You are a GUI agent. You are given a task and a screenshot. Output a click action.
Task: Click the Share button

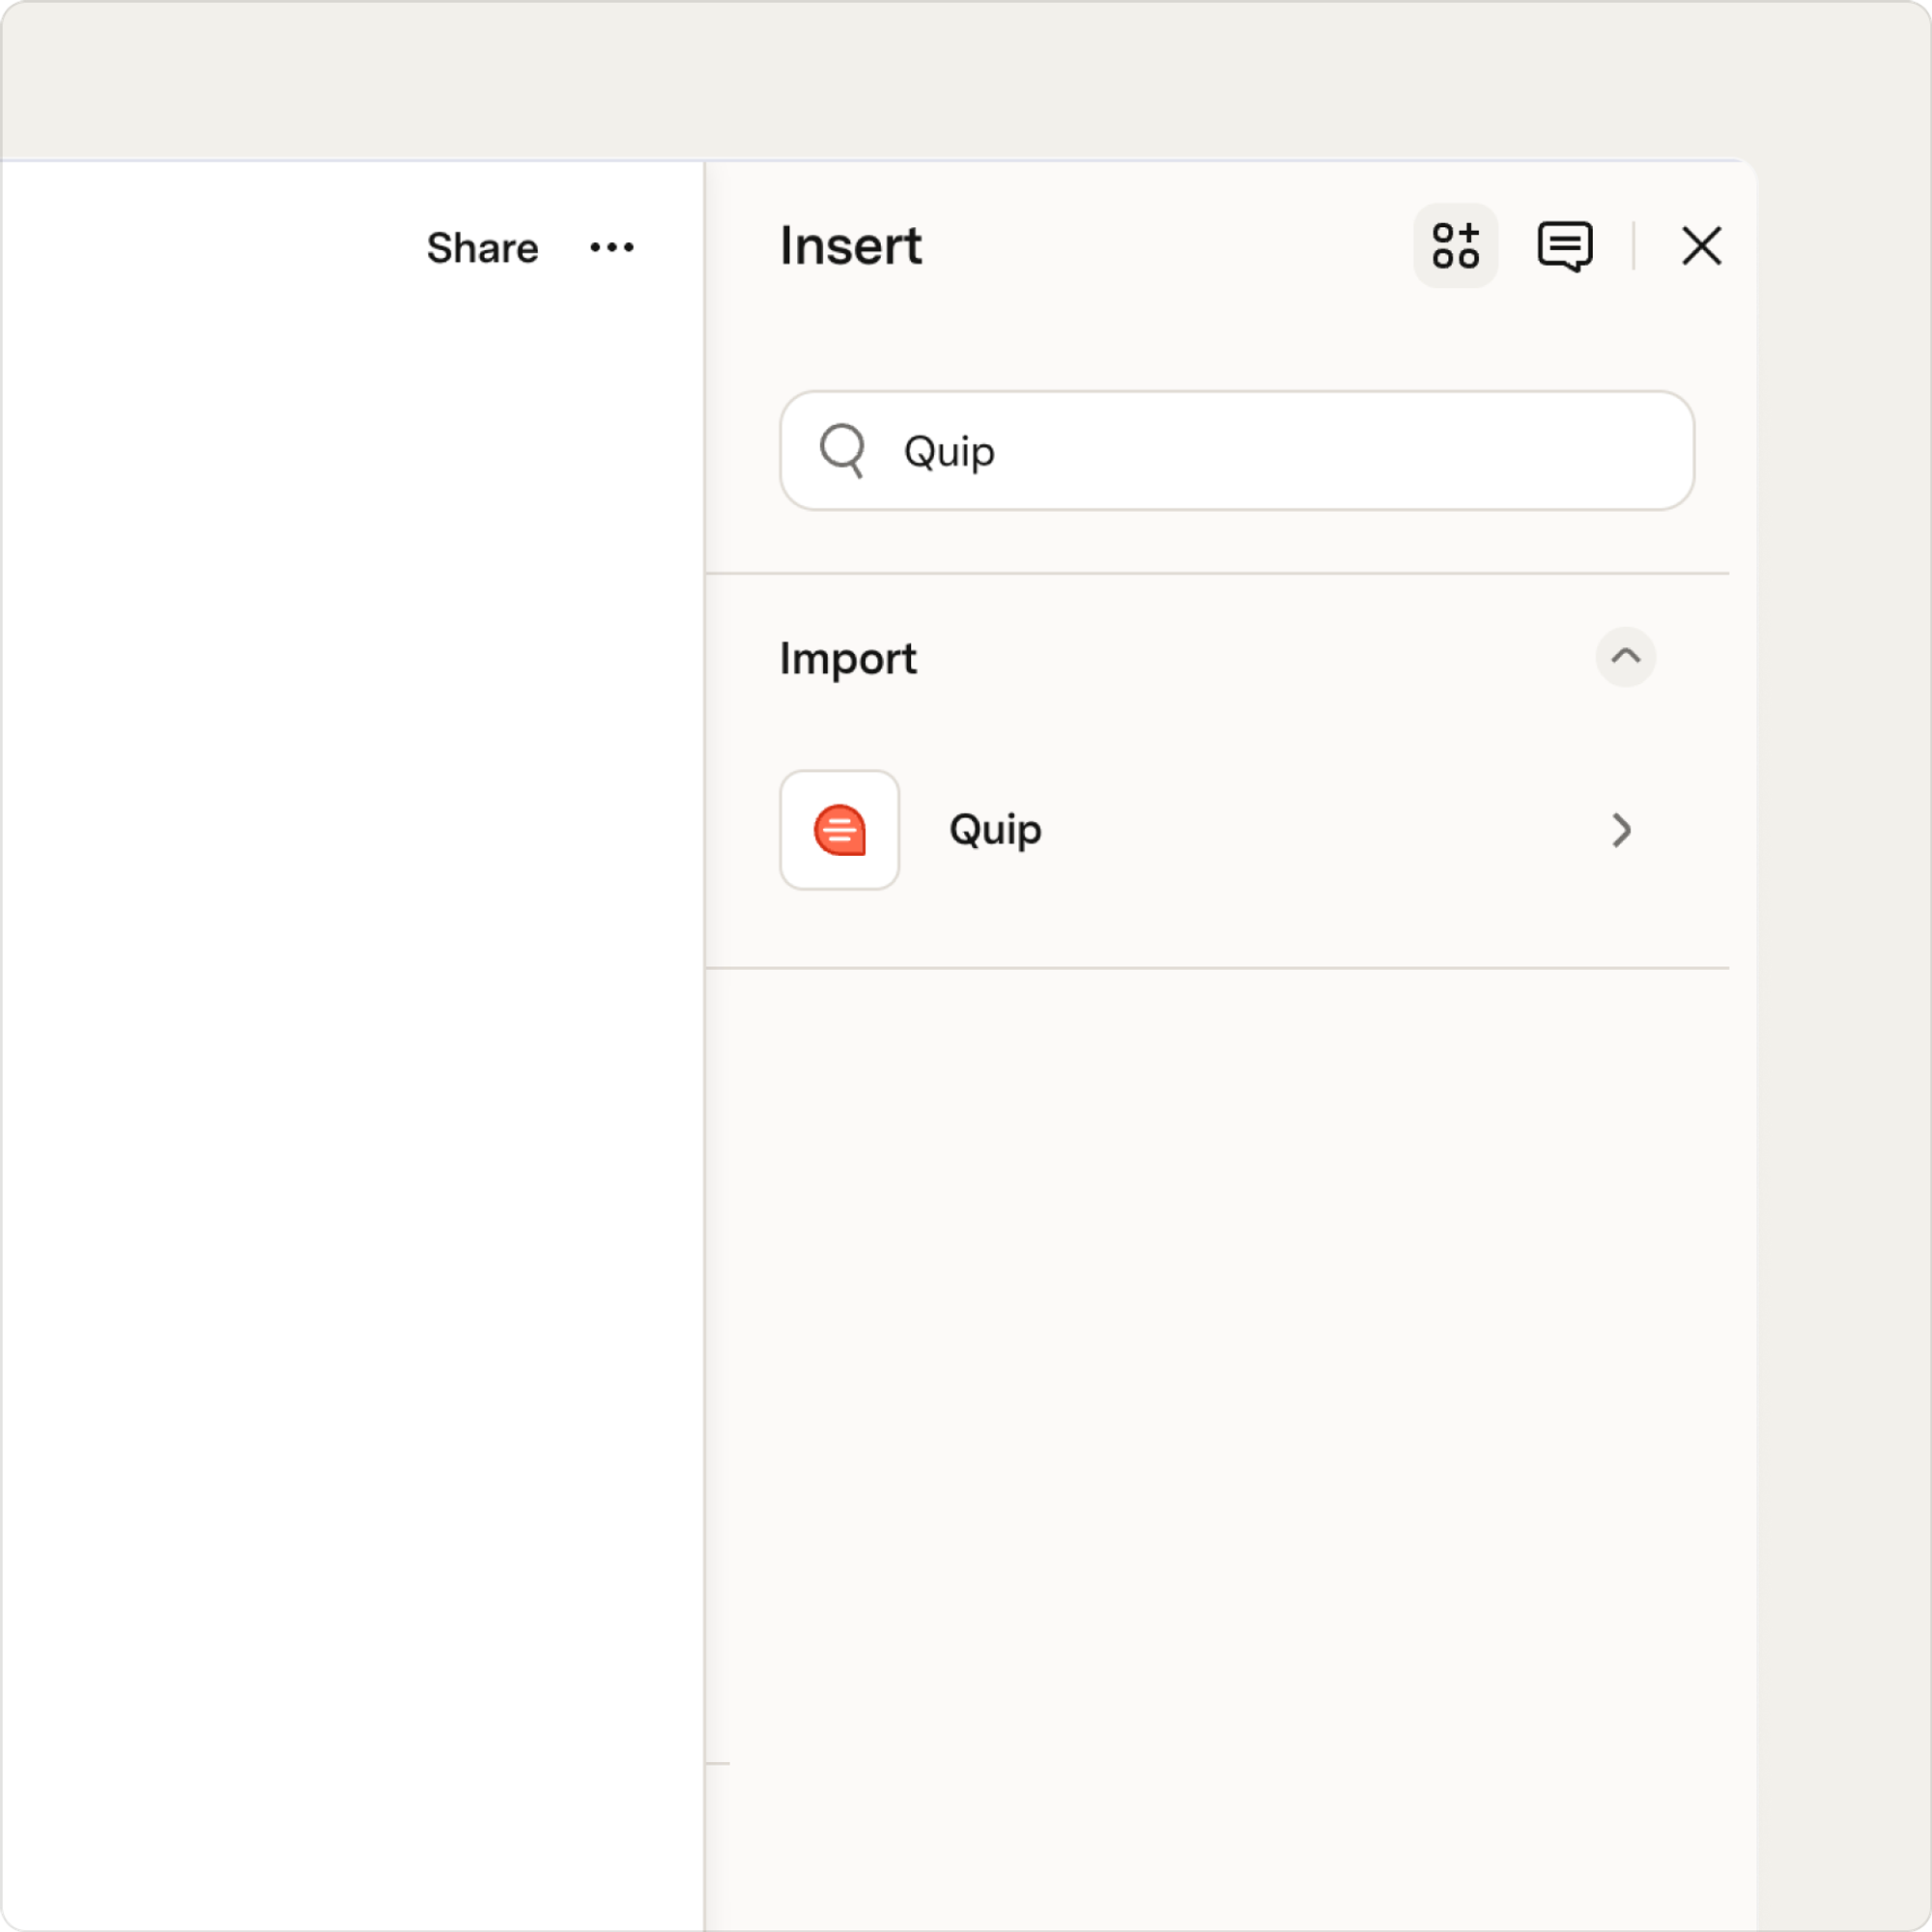pyautogui.click(x=483, y=248)
